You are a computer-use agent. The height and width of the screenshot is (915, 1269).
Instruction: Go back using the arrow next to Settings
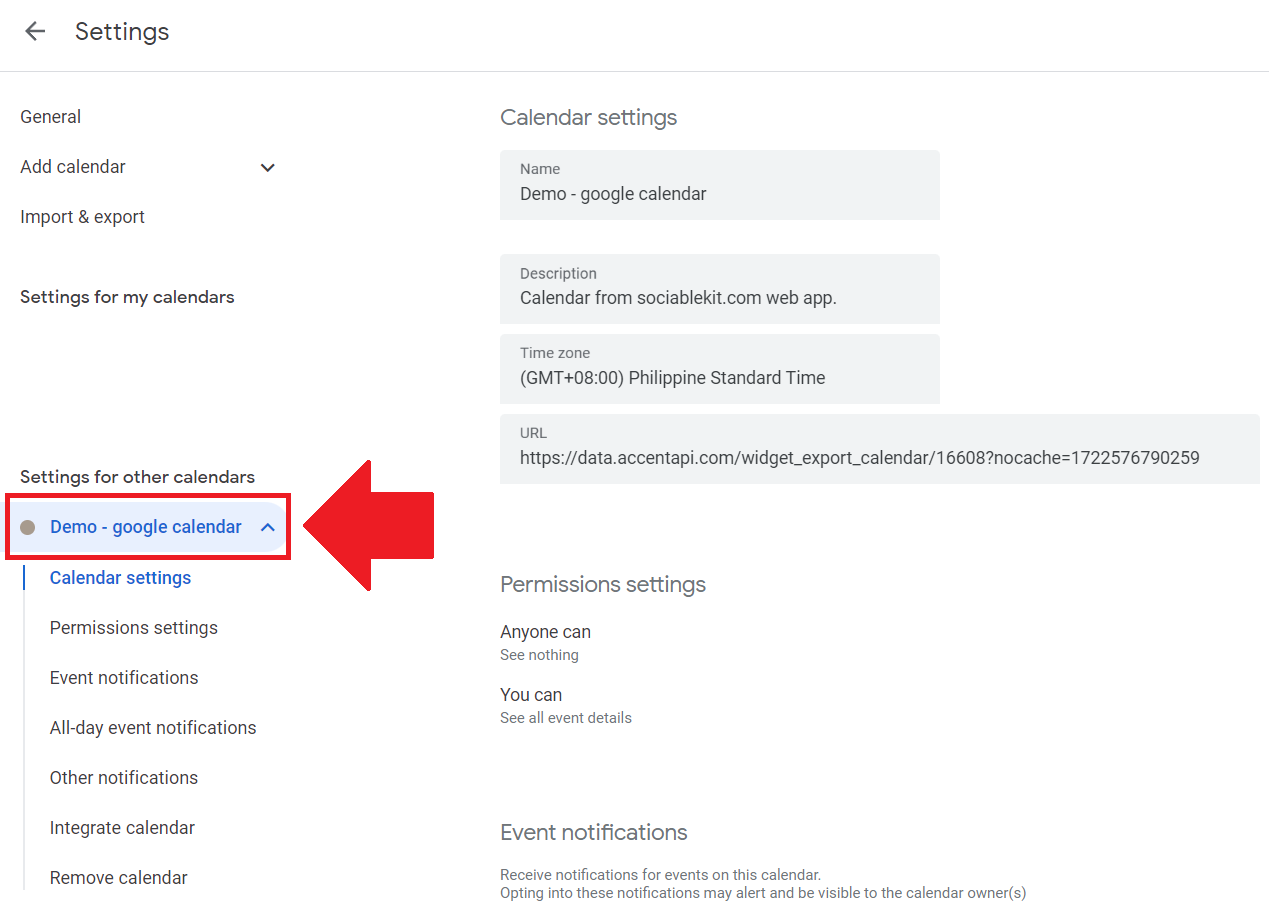click(35, 31)
